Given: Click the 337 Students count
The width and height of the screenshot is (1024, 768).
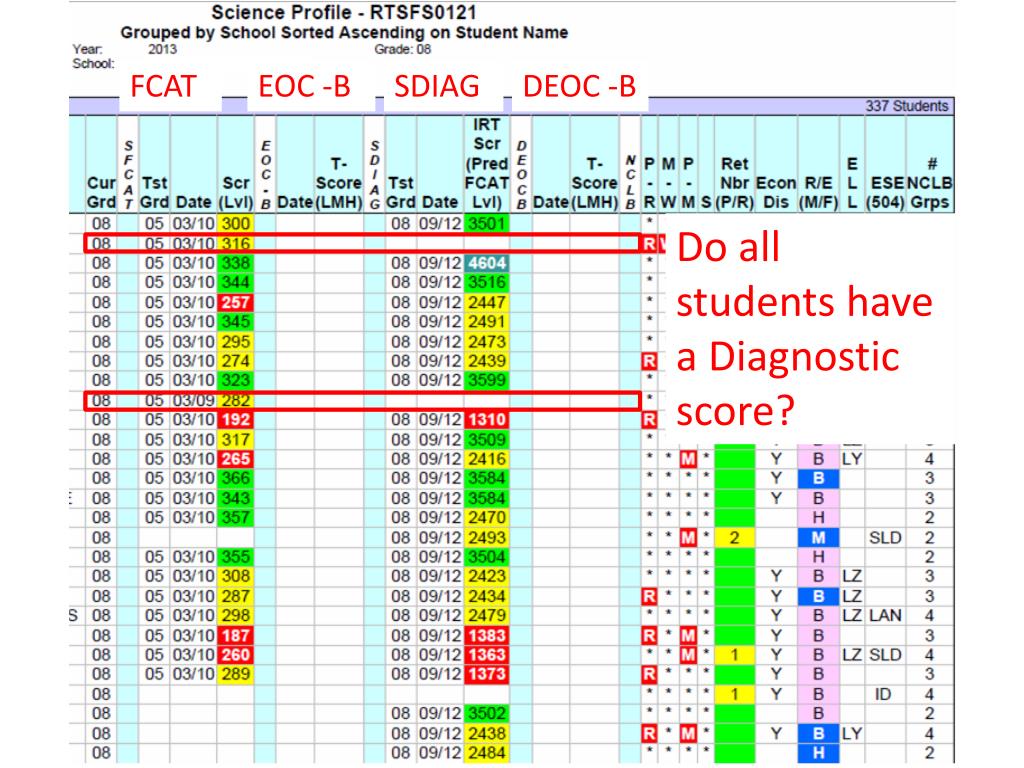Looking at the screenshot, I should [x=906, y=106].
